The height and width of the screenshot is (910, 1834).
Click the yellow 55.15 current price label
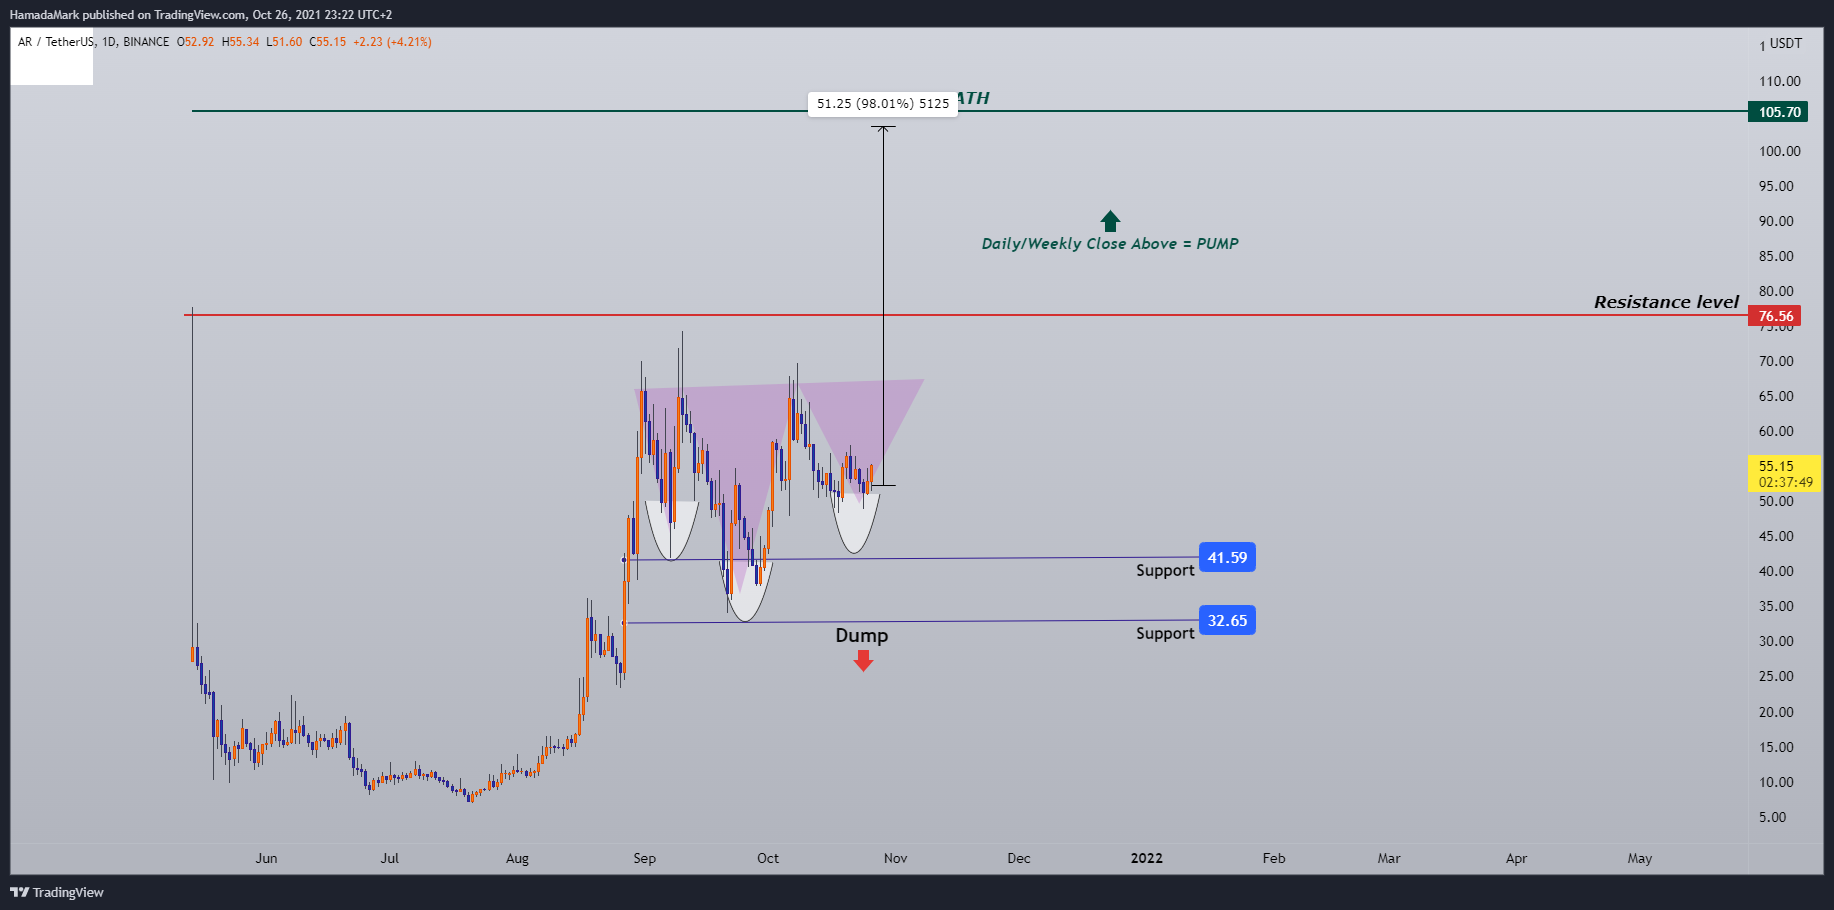click(1785, 474)
